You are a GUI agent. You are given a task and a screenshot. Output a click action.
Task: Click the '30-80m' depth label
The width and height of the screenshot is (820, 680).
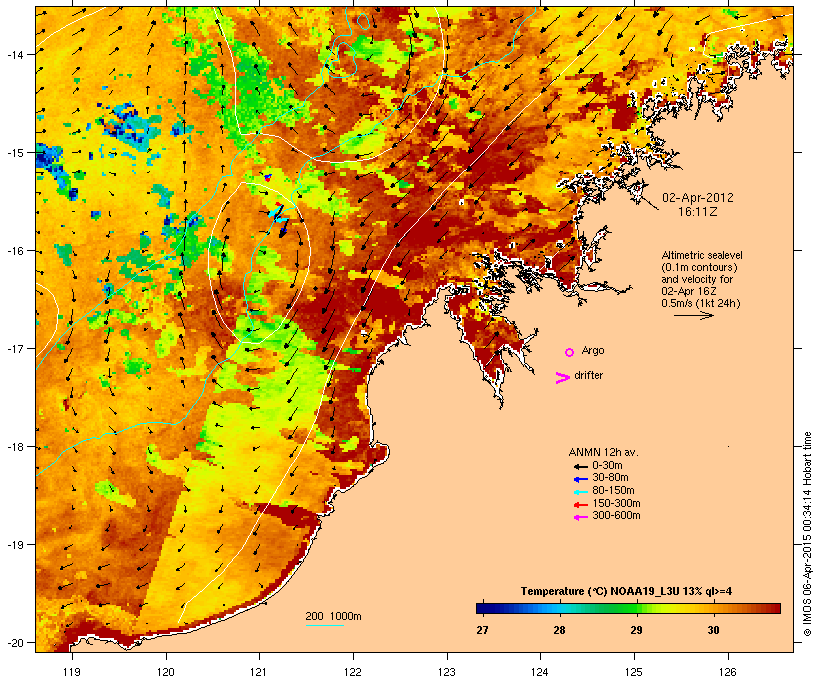point(610,477)
